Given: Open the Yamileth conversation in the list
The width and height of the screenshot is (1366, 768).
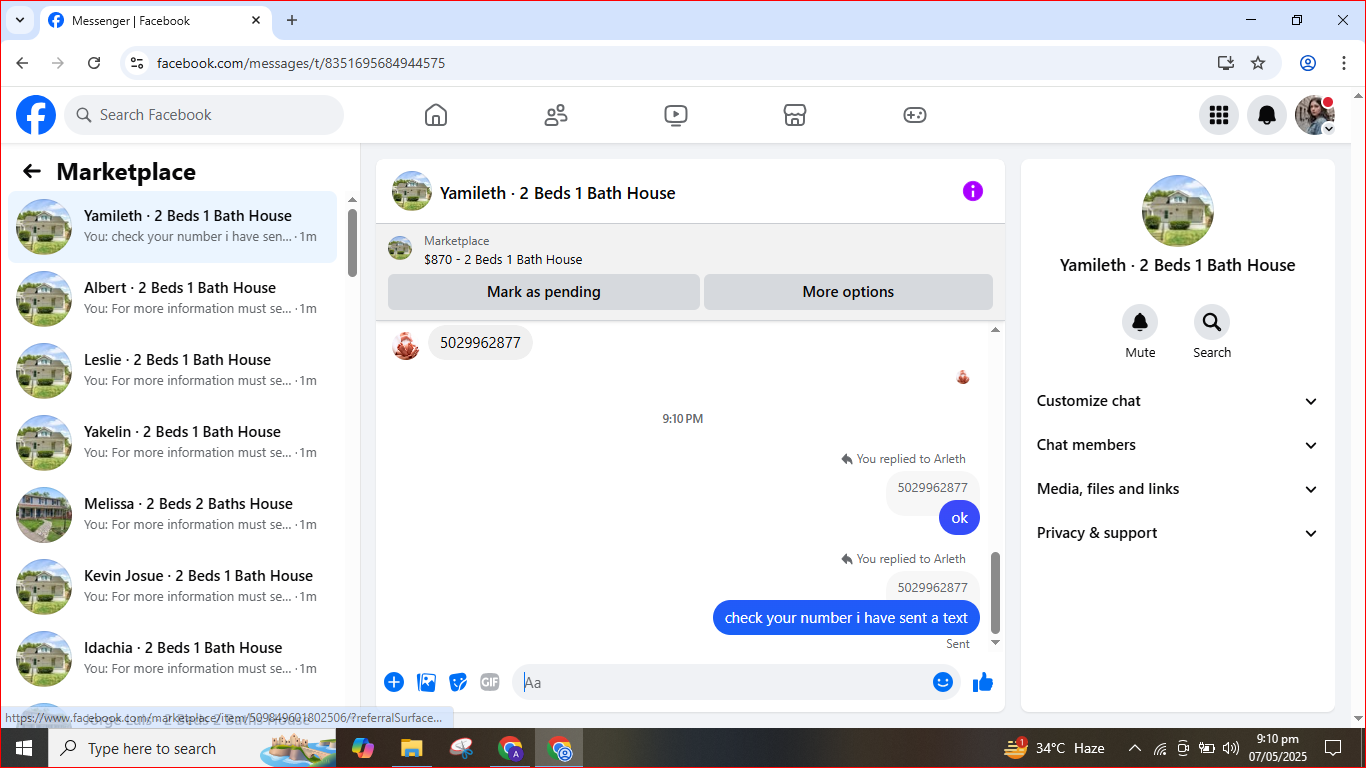Looking at the screenshot, I should click(x=173, y=227).
